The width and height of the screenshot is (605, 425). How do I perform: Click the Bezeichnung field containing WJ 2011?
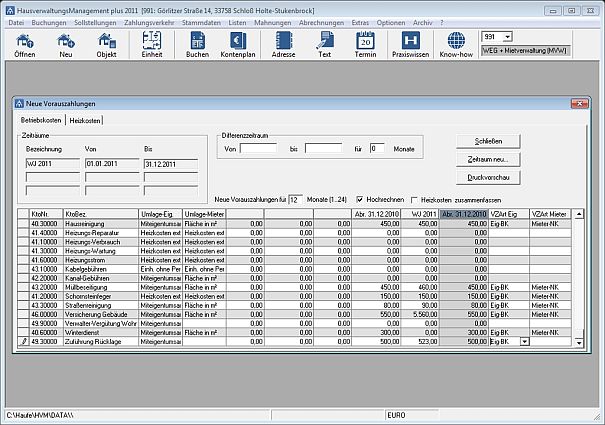click(52, 164)
